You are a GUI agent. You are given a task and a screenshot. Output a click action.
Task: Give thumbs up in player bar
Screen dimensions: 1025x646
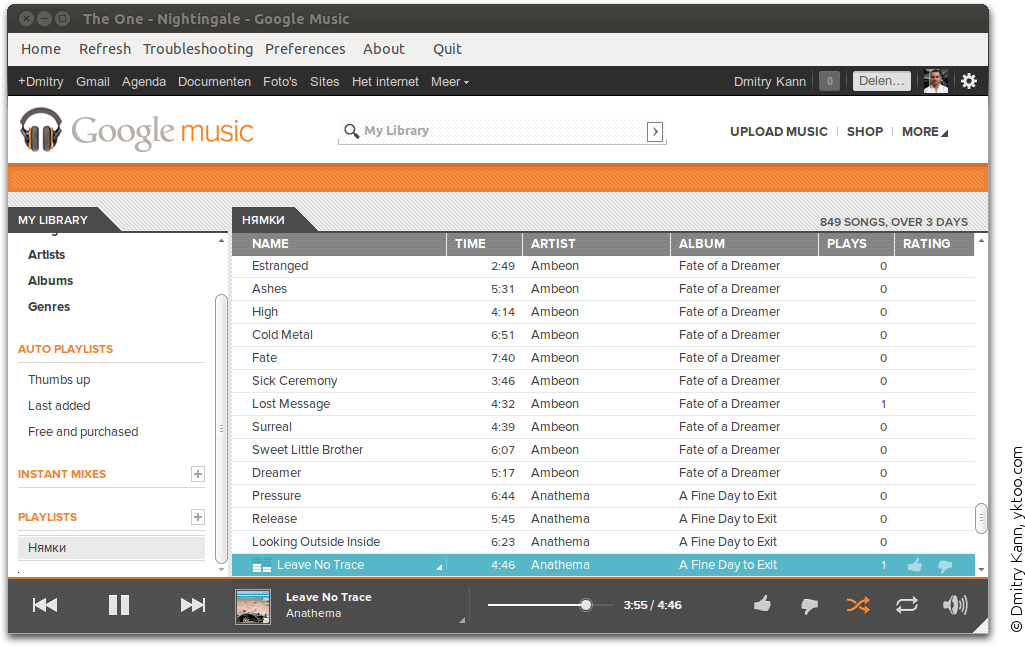tap(762, 604)
